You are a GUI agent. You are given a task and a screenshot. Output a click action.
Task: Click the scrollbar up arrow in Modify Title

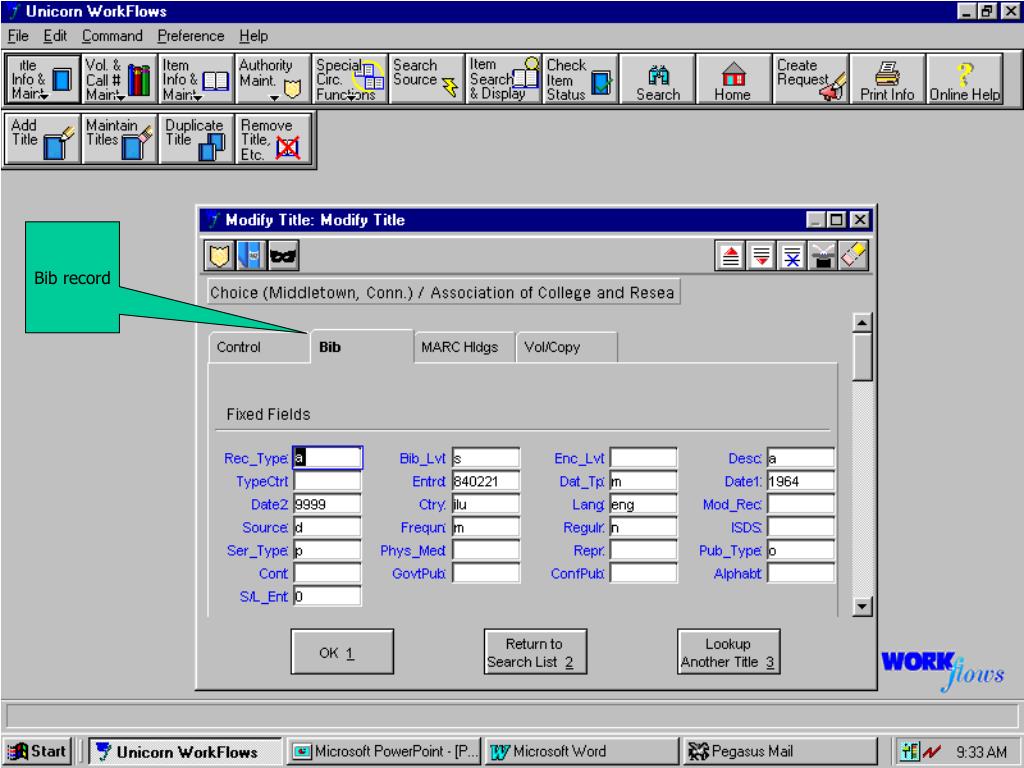point(863,323)
